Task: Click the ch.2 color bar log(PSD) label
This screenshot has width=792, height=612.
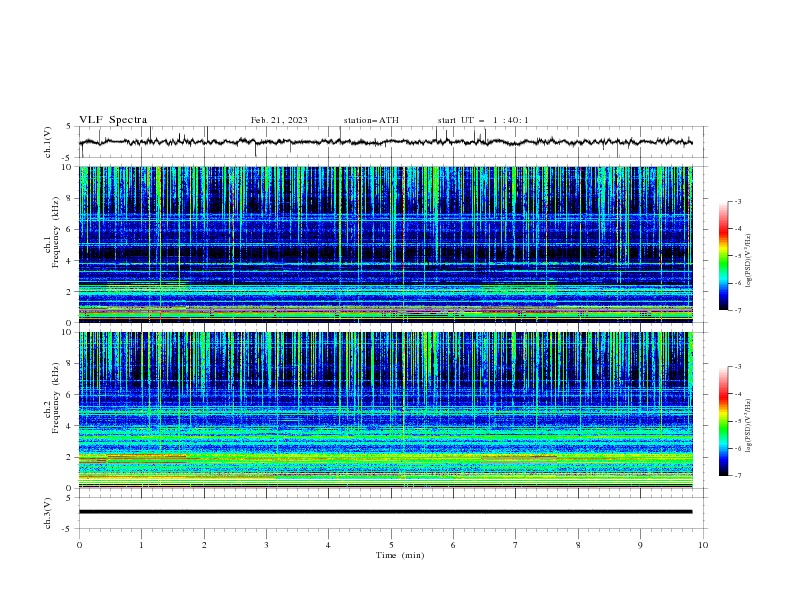Action: coord(749,426)
